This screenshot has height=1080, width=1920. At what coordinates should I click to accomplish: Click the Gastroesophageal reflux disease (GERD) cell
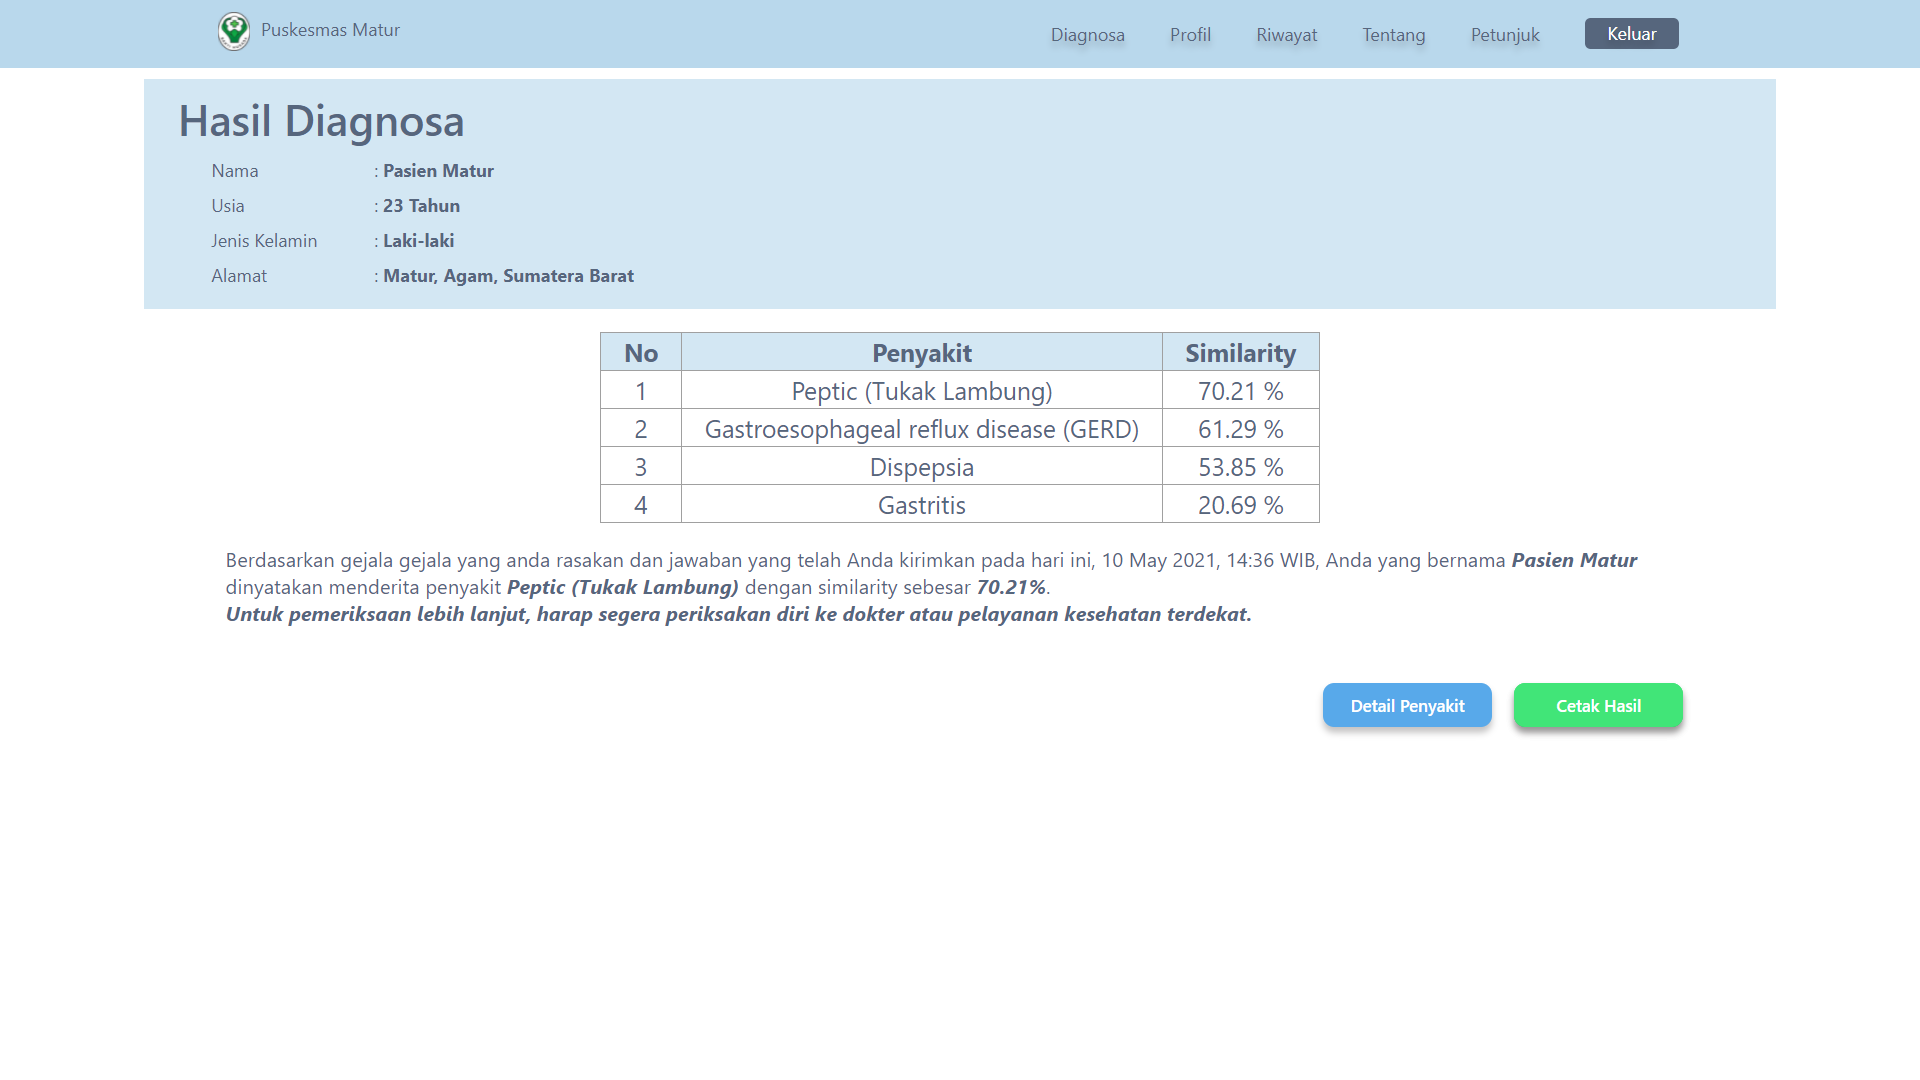tap(921, 429)
